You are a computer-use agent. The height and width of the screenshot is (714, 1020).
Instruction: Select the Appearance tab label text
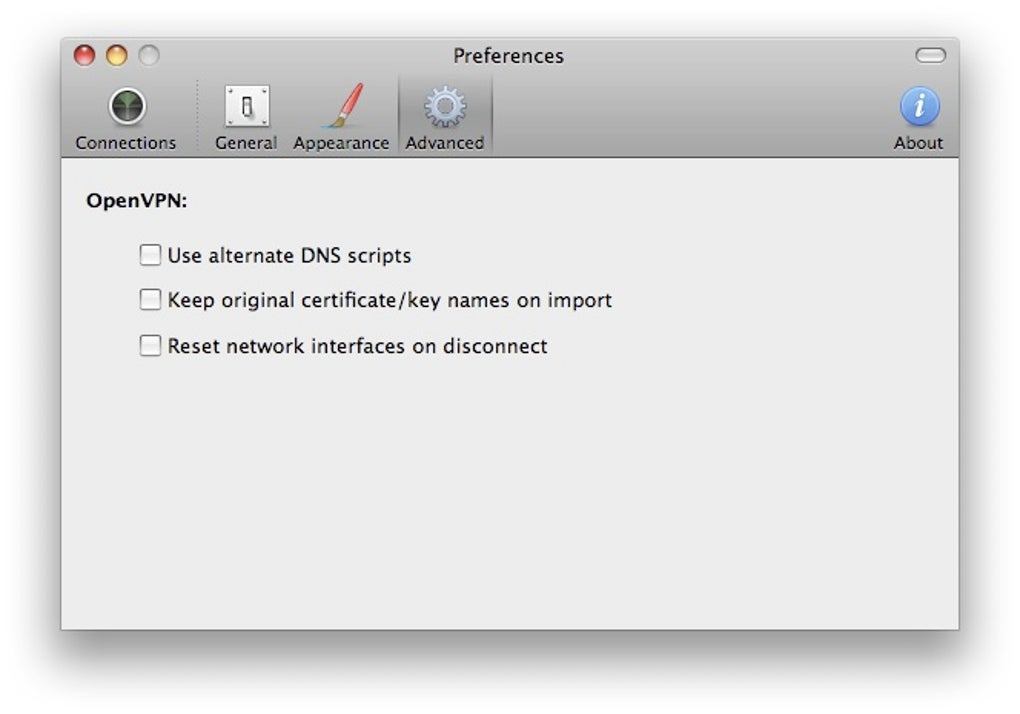[x=341, y=143]
